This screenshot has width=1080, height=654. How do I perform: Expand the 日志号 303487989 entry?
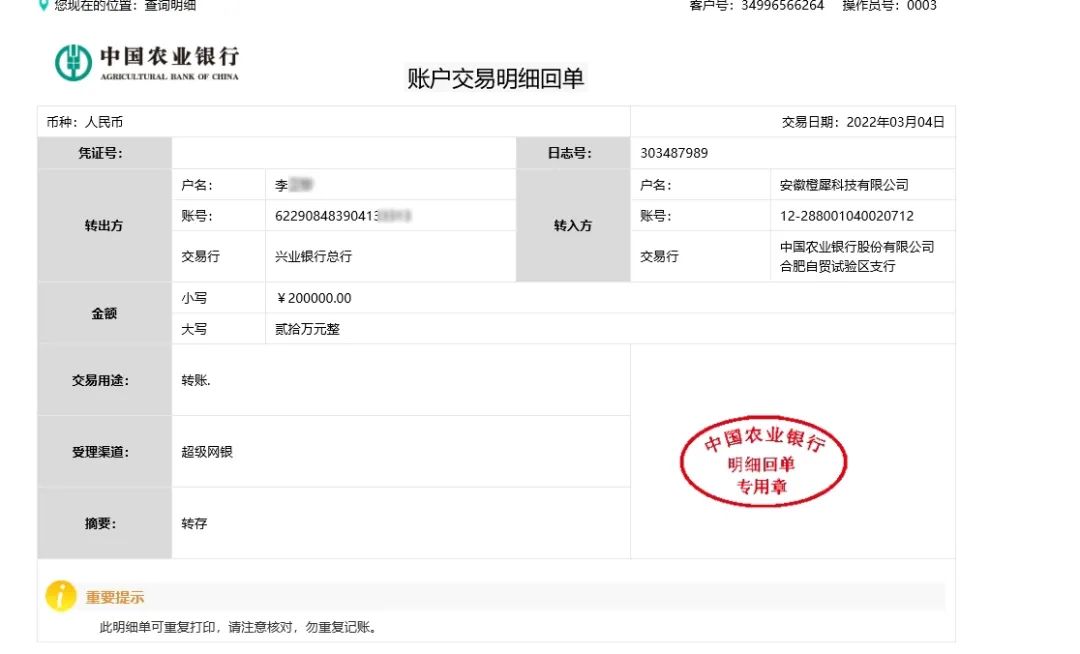669,152
